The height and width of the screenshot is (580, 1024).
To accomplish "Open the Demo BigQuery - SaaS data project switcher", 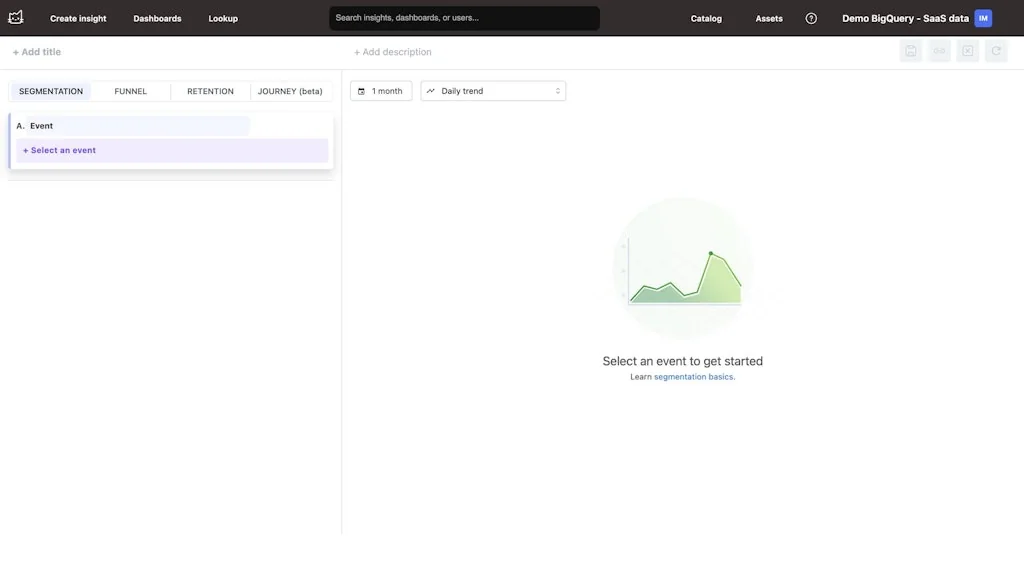I will click(905, 18).
